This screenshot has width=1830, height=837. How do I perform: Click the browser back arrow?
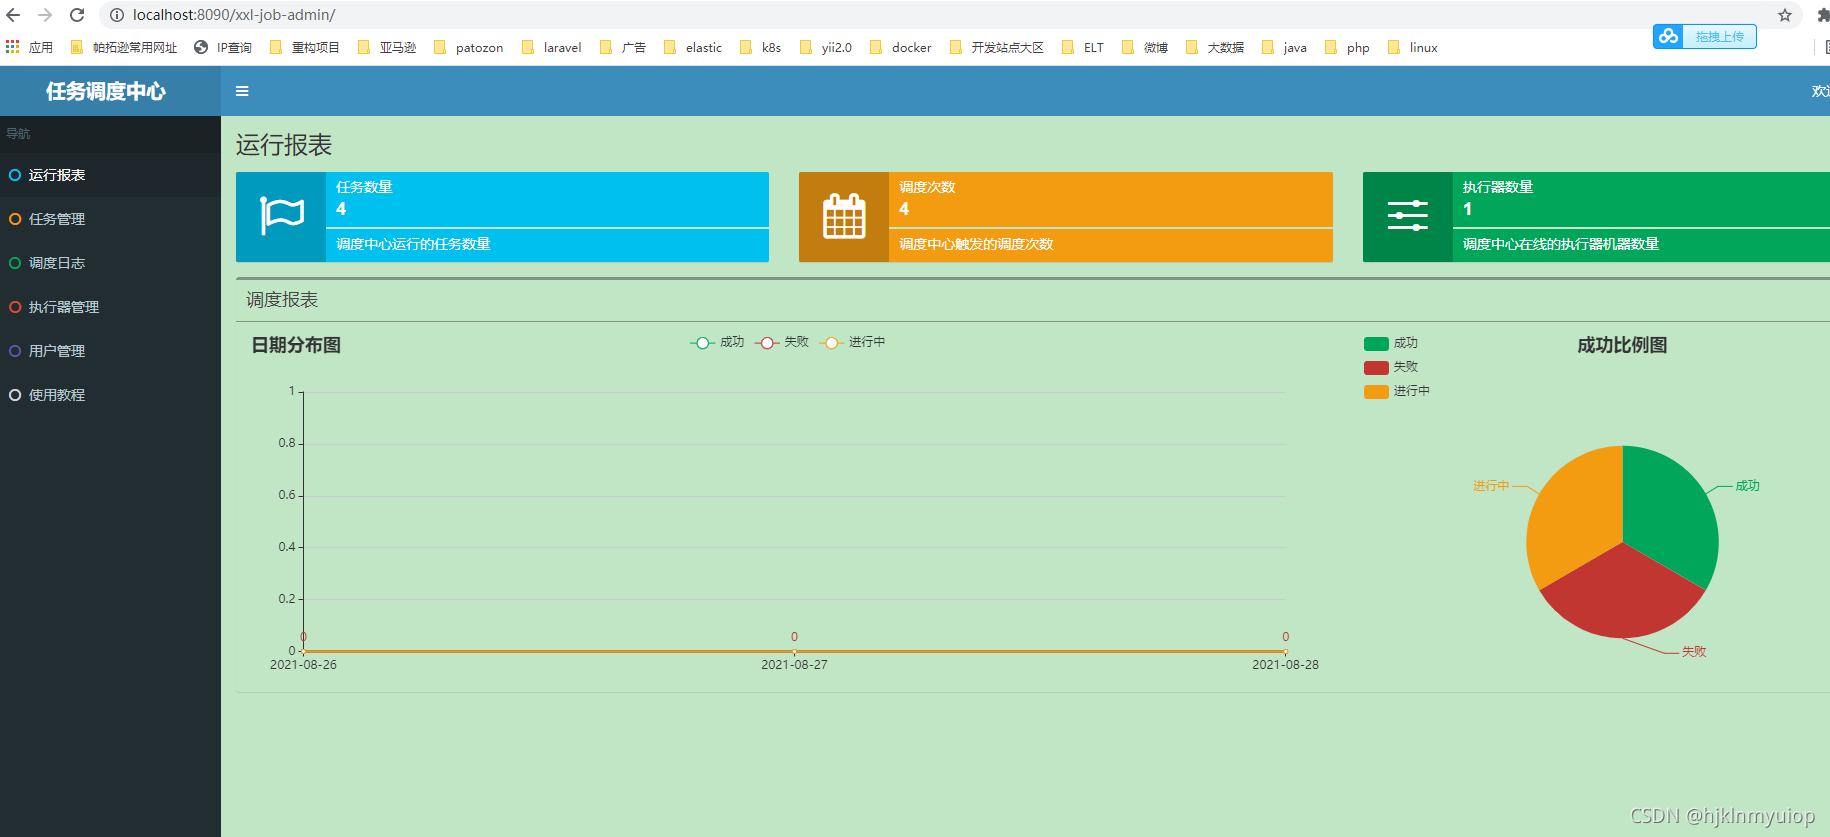(x=13, y=15)
